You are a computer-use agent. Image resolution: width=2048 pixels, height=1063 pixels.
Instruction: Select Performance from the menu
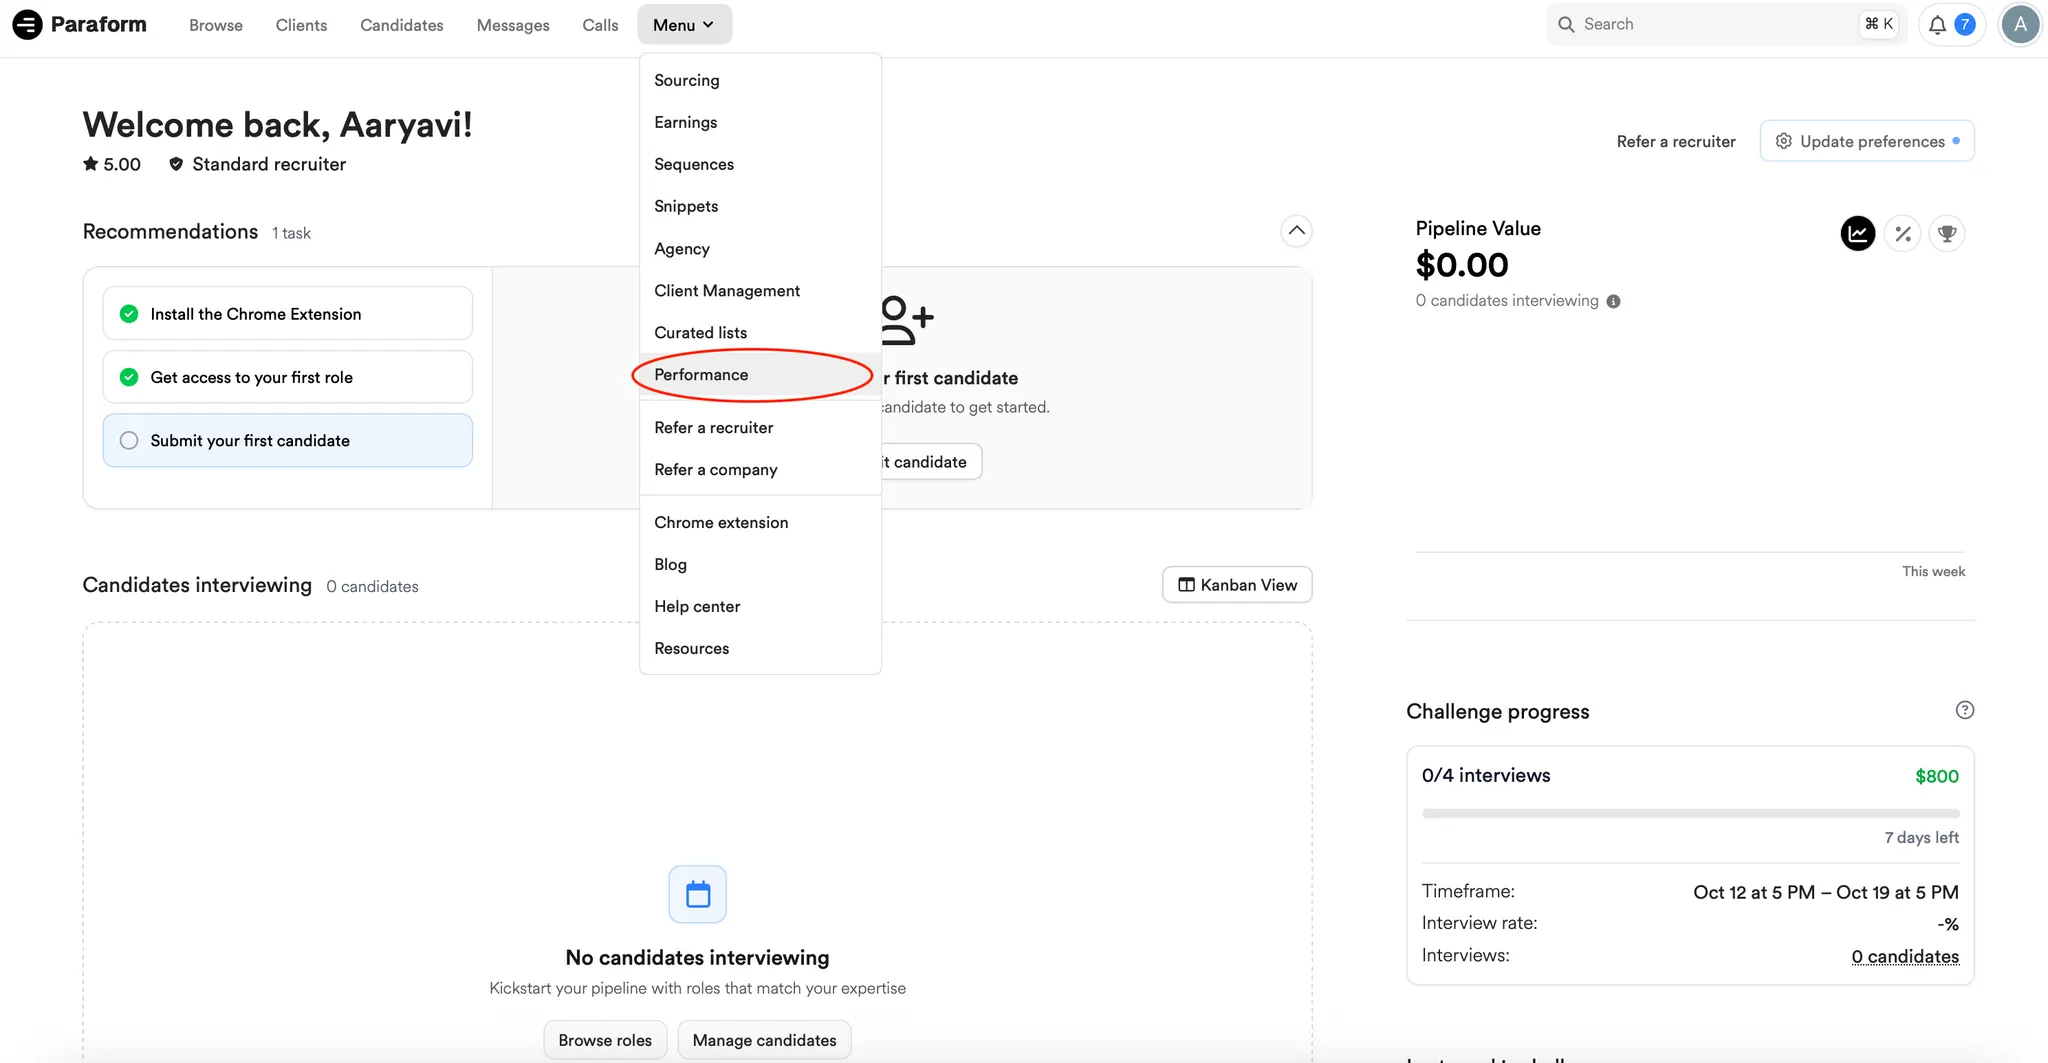coord(760,375)
